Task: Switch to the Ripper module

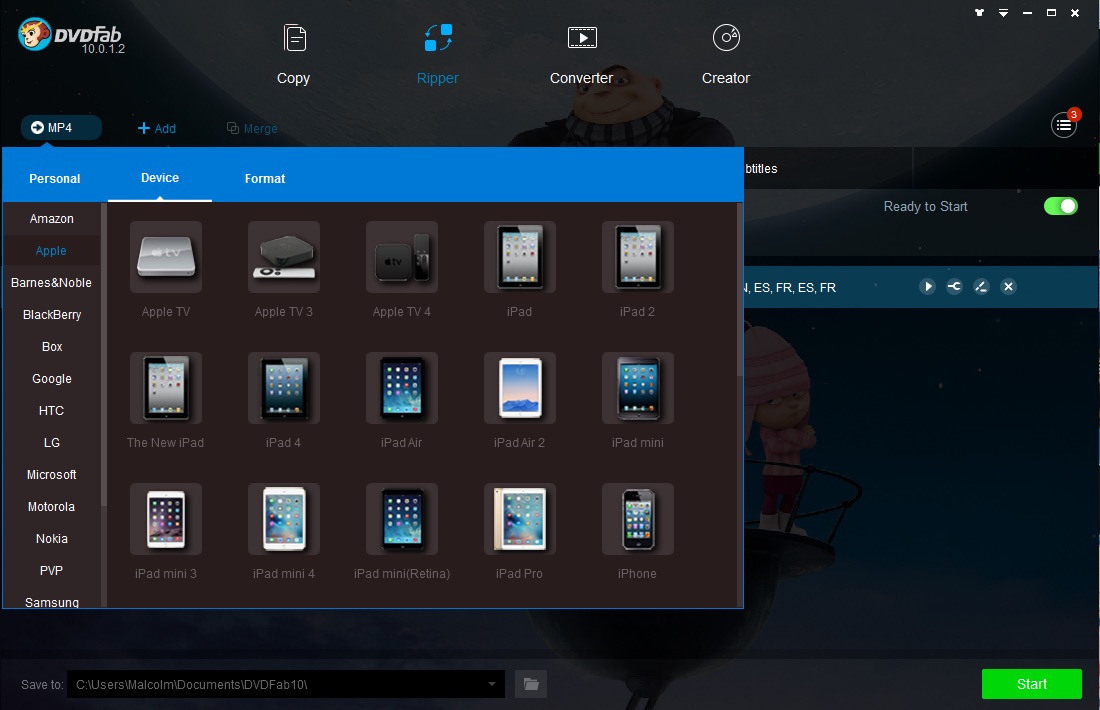Action: (x=438, y=55)
